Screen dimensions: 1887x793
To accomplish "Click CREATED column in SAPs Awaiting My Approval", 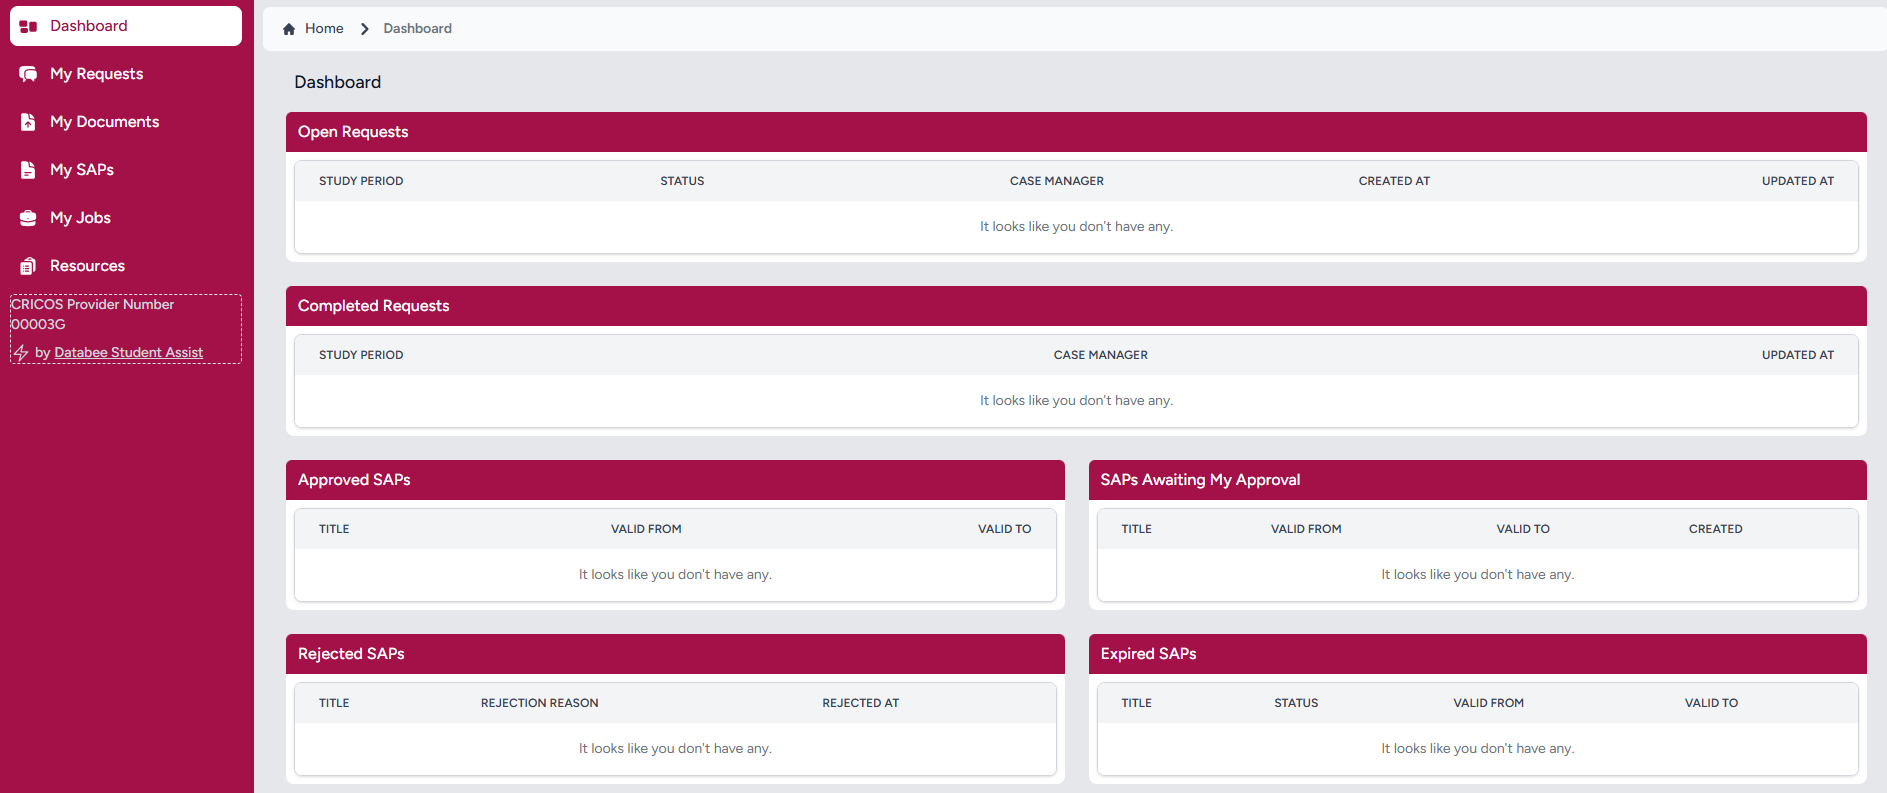I will point(1715,529).
